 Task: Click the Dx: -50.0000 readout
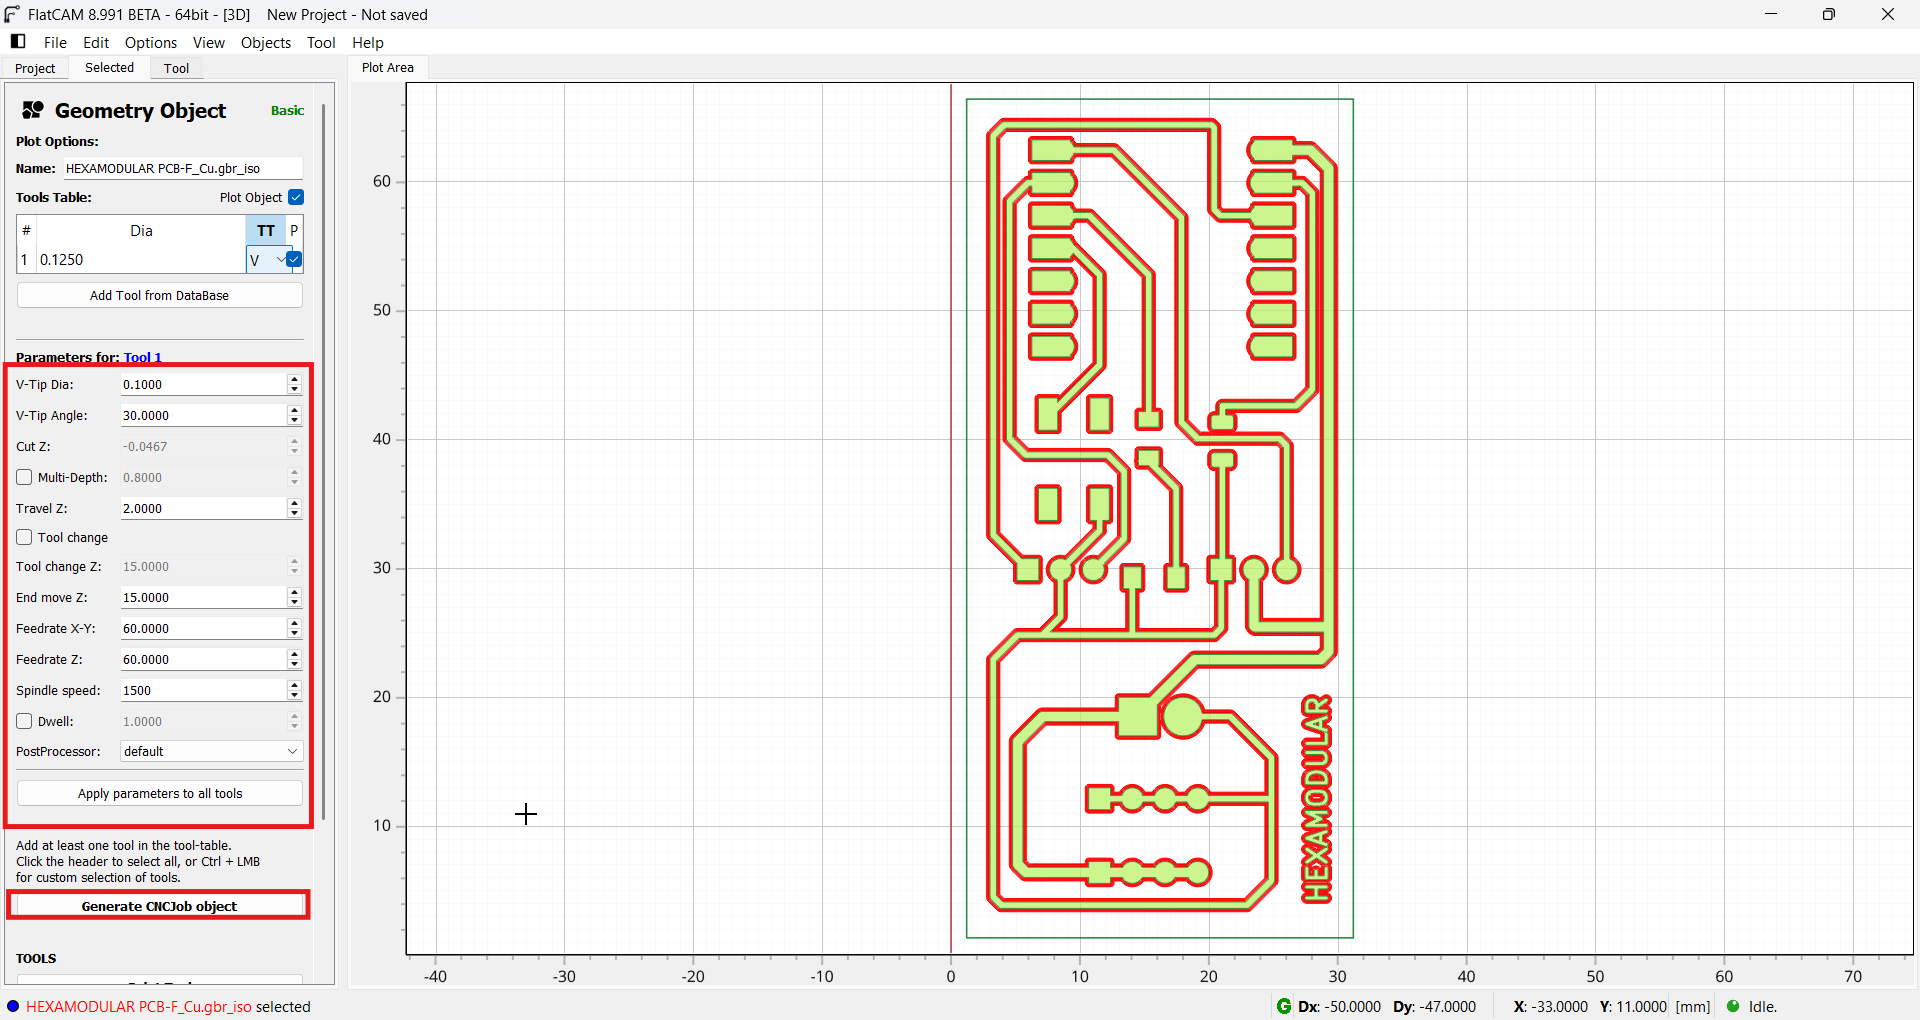tap(1339, 1006)
